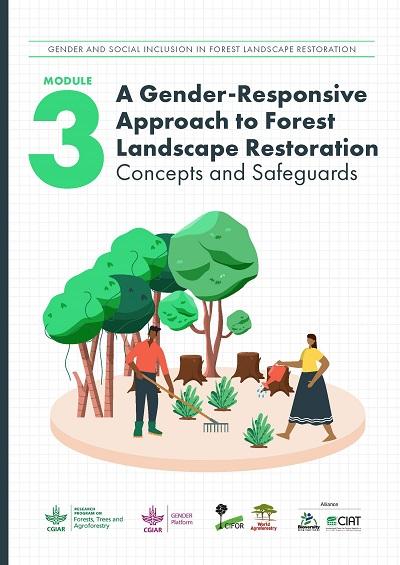Click subtitle Concepts and Safeguards
The width and height of the screenshot is (400, 565).
(237, 173)
